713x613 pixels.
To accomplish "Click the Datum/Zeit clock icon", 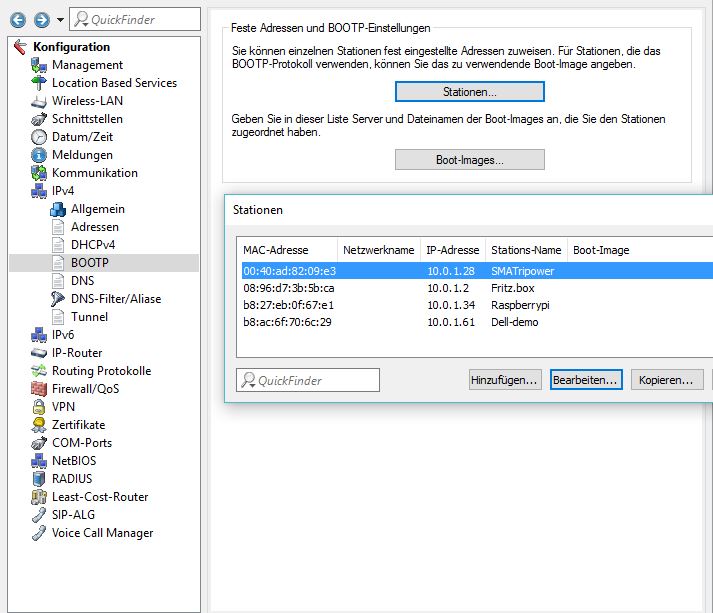I will pos(39,137).
